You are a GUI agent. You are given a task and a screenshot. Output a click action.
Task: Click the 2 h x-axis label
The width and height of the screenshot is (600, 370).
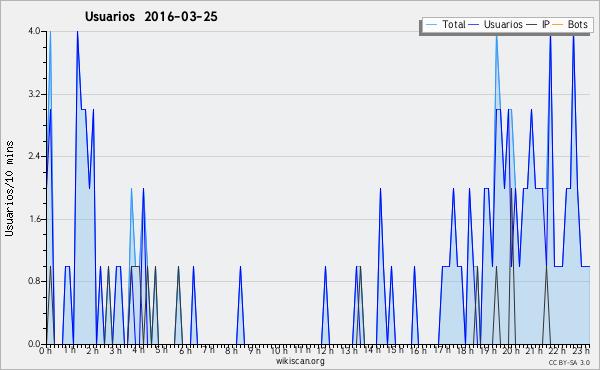tap(92, 350)
